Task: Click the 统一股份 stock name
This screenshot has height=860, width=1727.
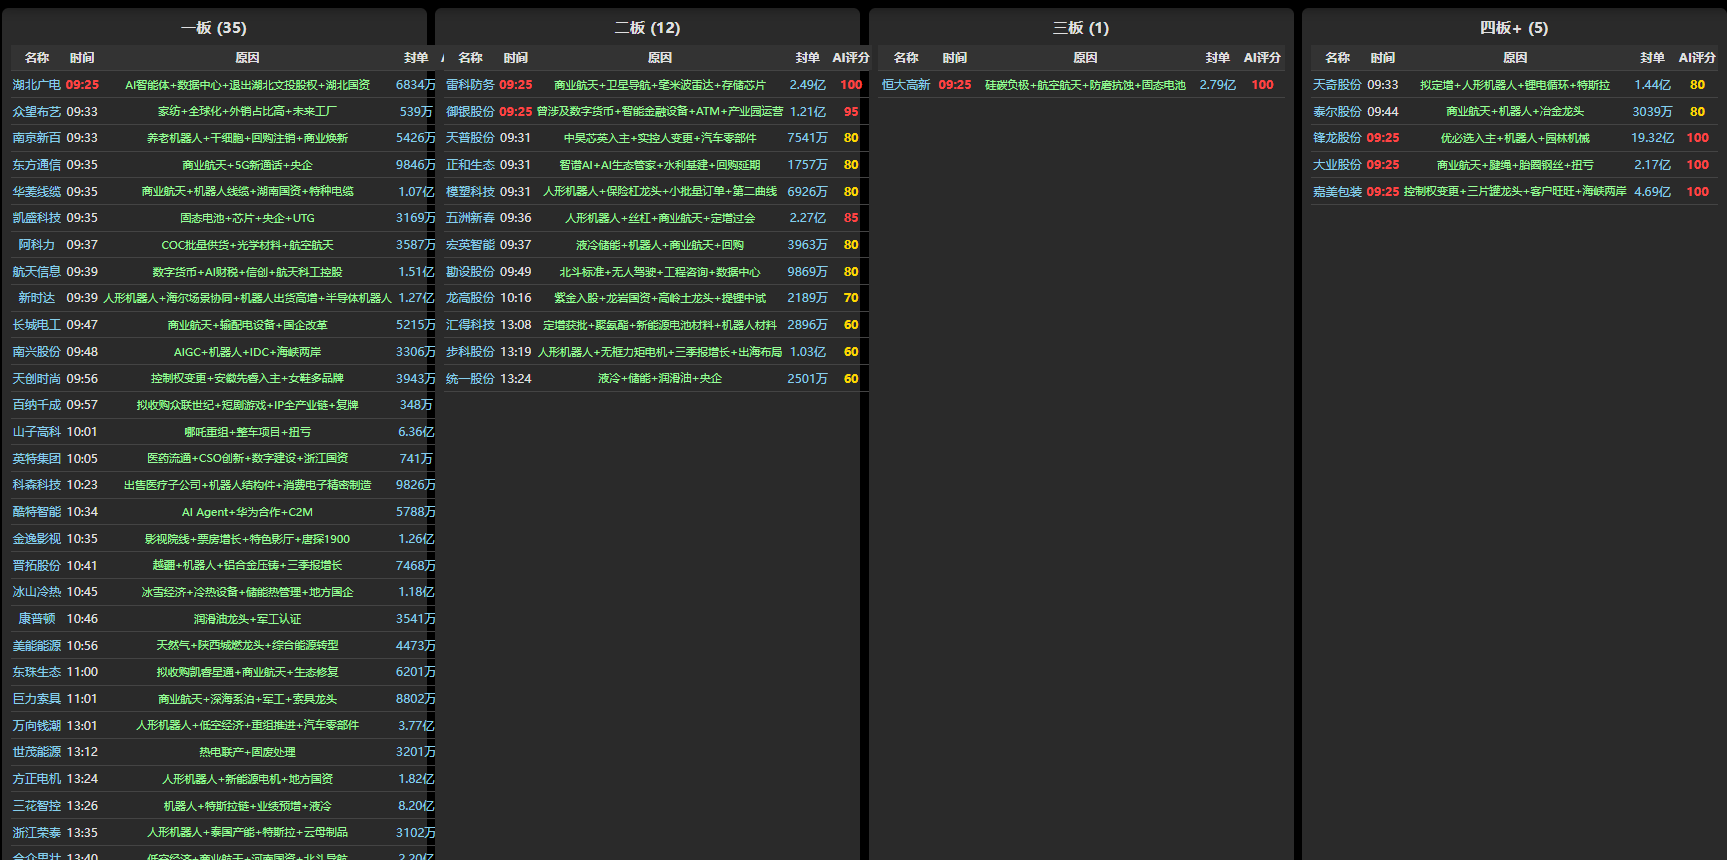Action: click(470, 379)
